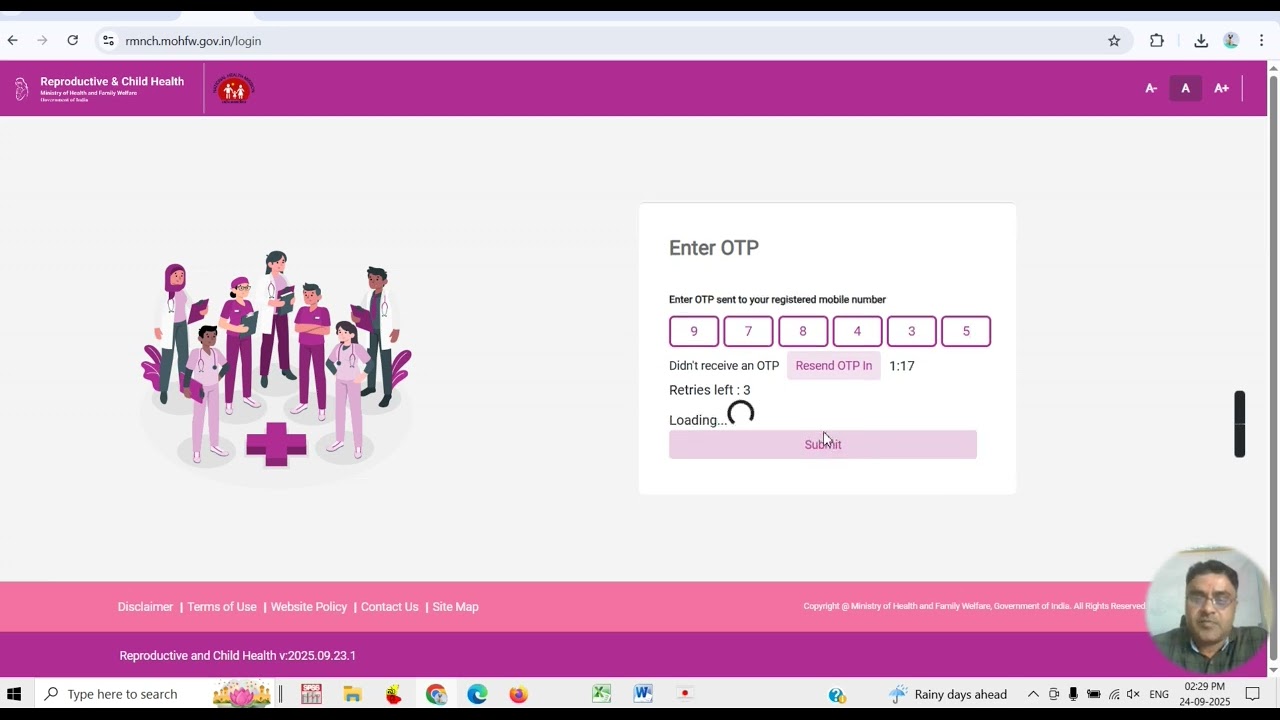View site information next to the URL
Viewport: 1280px width, 720px height.
click(x=108, y=41)
